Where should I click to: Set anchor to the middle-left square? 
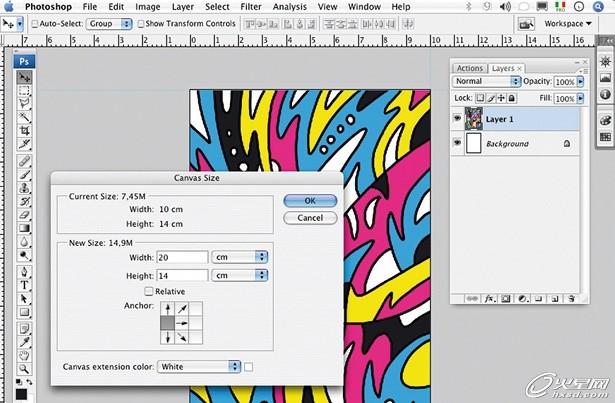(167, 323)
